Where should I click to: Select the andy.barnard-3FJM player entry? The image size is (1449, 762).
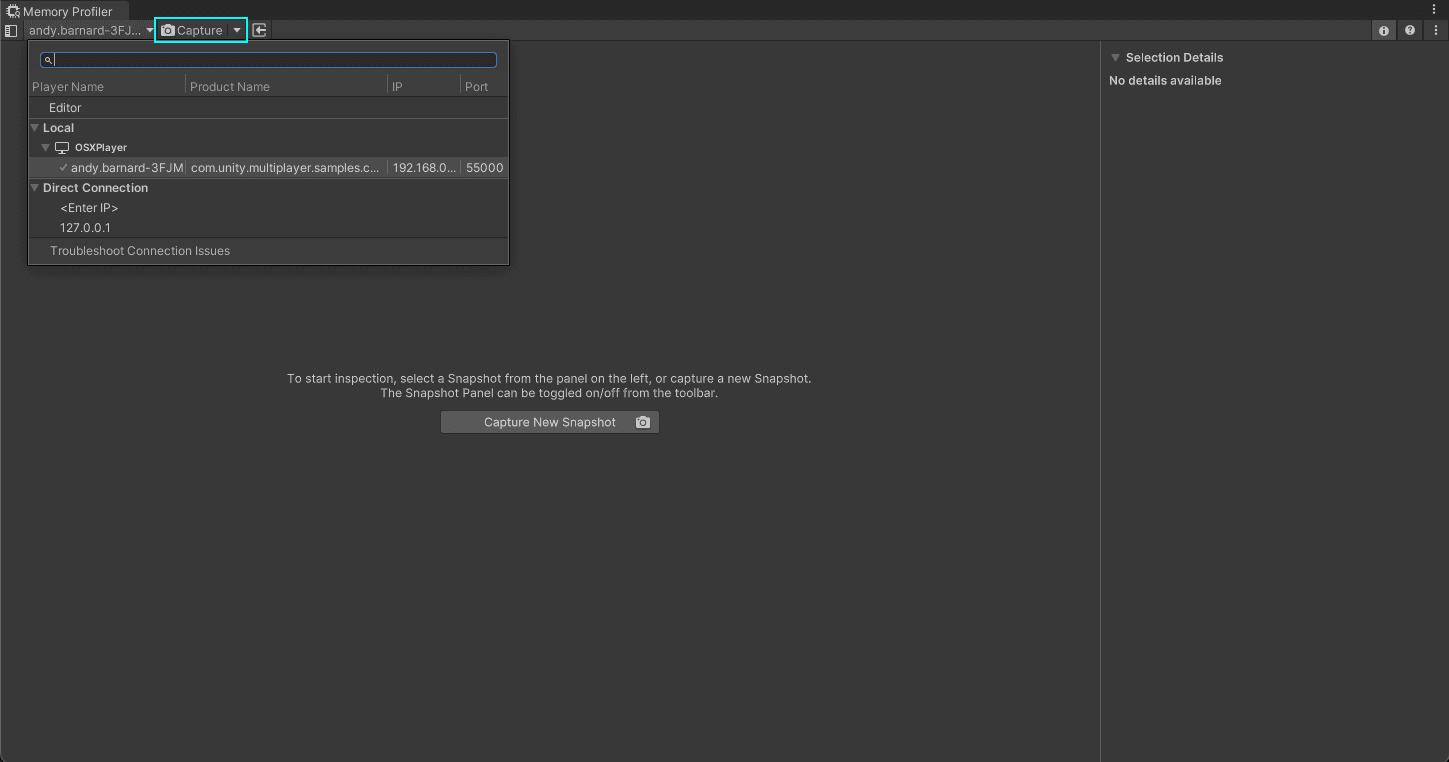point(125,167)
